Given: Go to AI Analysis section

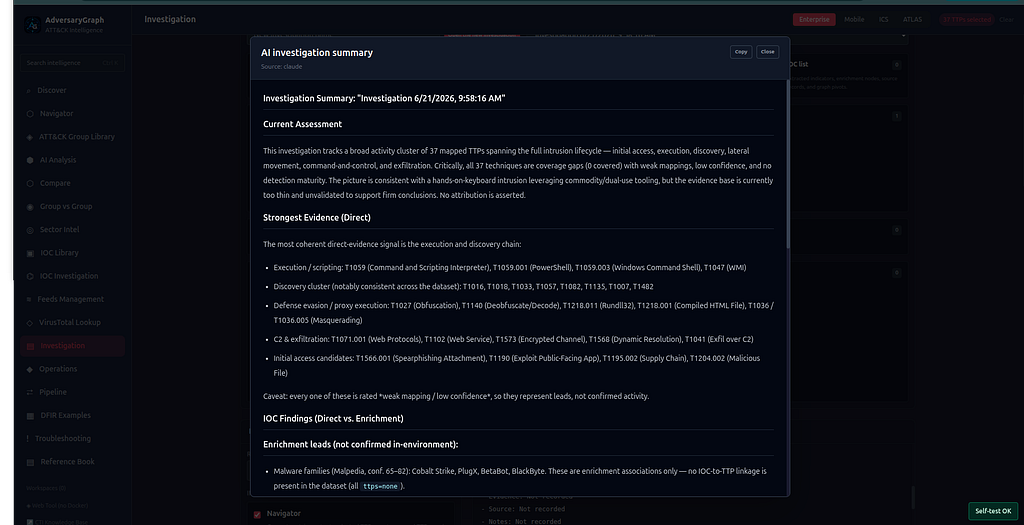Looking at the screenshot, I should [x=72, y=160].
